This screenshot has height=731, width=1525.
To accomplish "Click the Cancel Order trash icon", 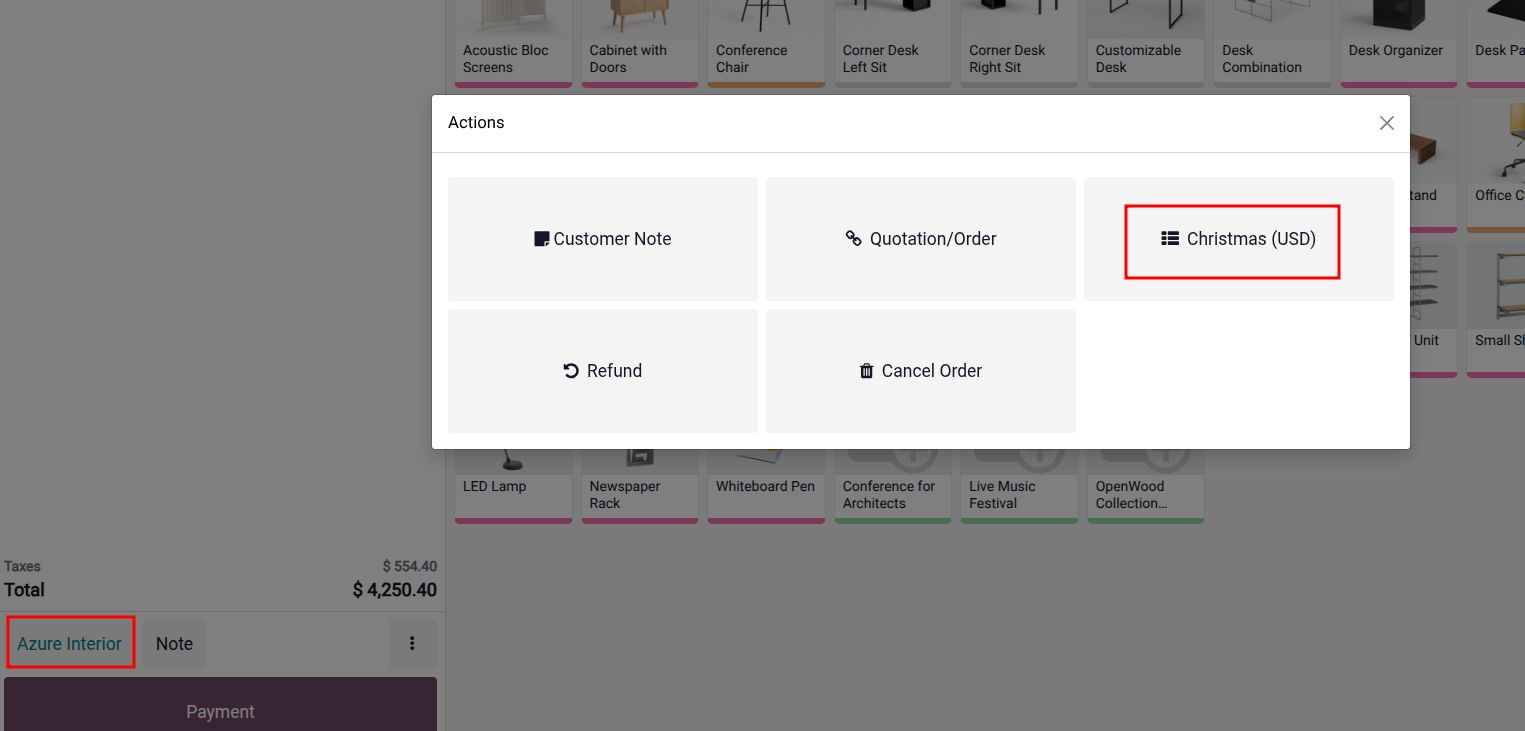I will click(x=866, y=371).
